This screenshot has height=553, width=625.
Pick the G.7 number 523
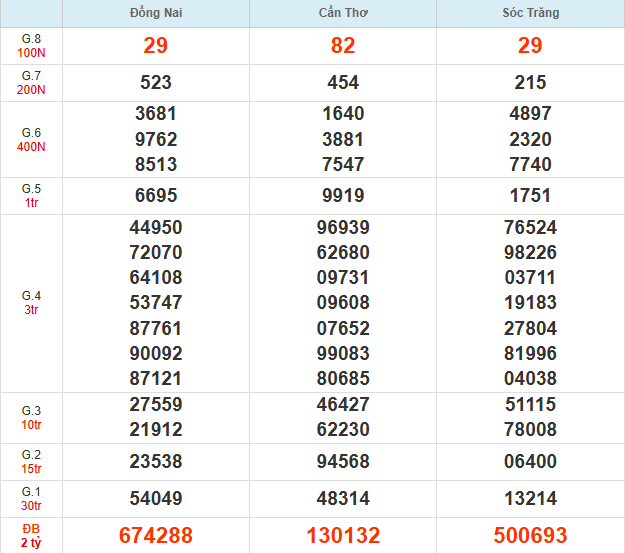coord(156,83)
